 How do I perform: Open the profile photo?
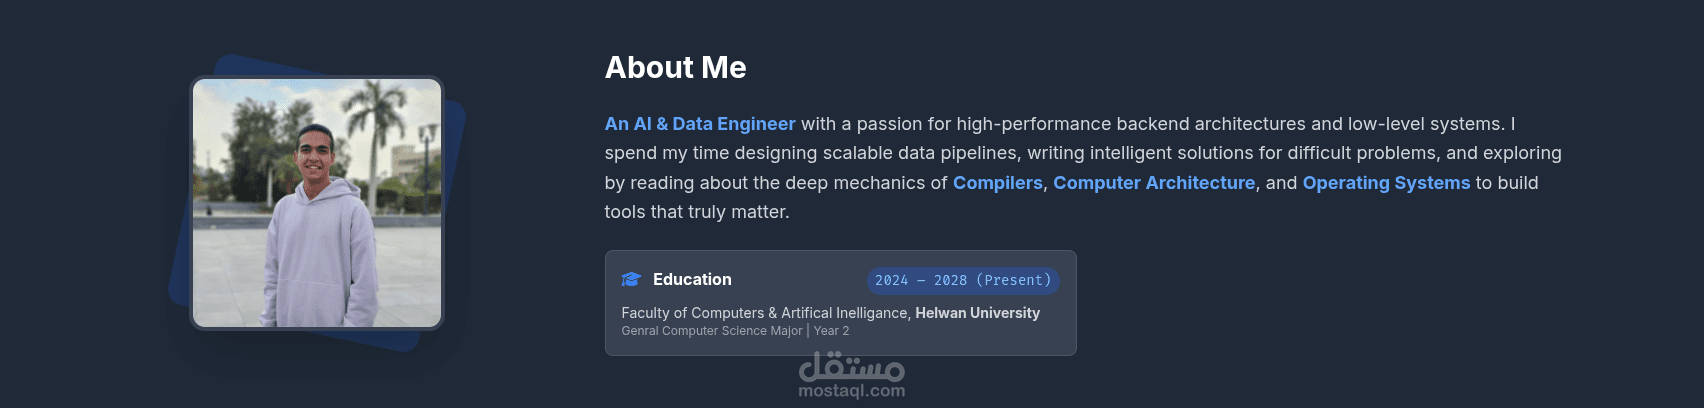coord(317,203)
